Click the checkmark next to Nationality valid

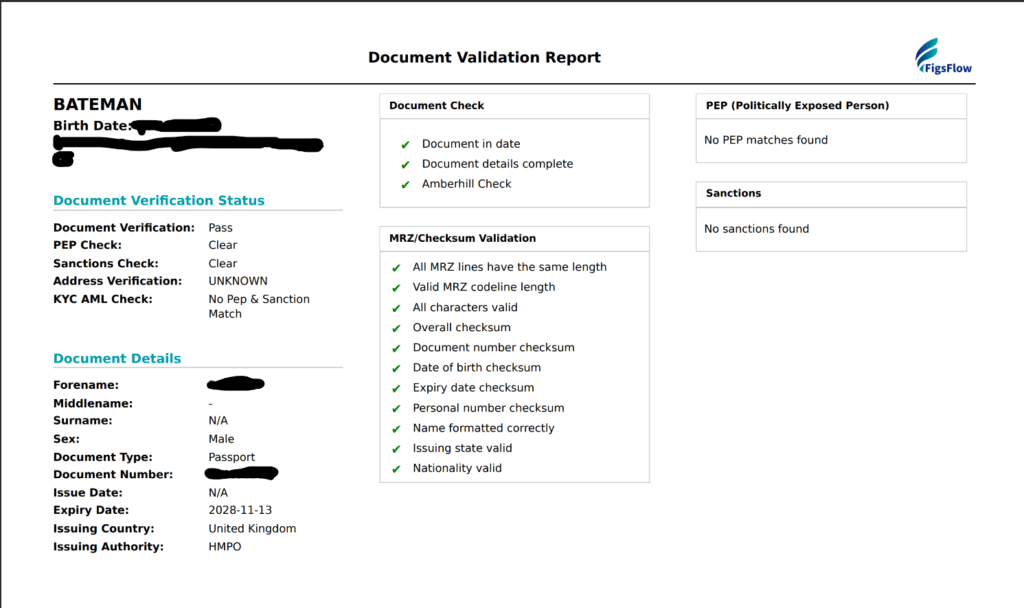396,468
